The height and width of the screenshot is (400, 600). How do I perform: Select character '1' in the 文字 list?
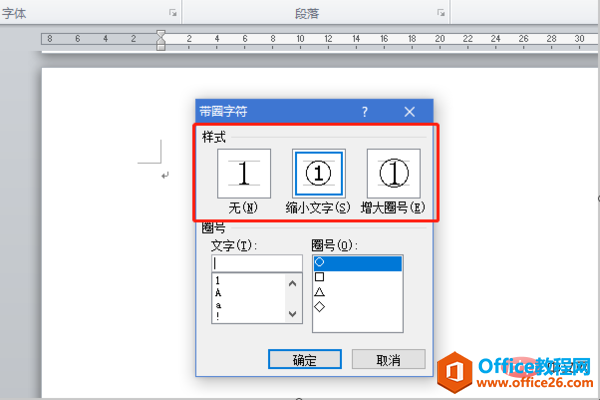218,281
